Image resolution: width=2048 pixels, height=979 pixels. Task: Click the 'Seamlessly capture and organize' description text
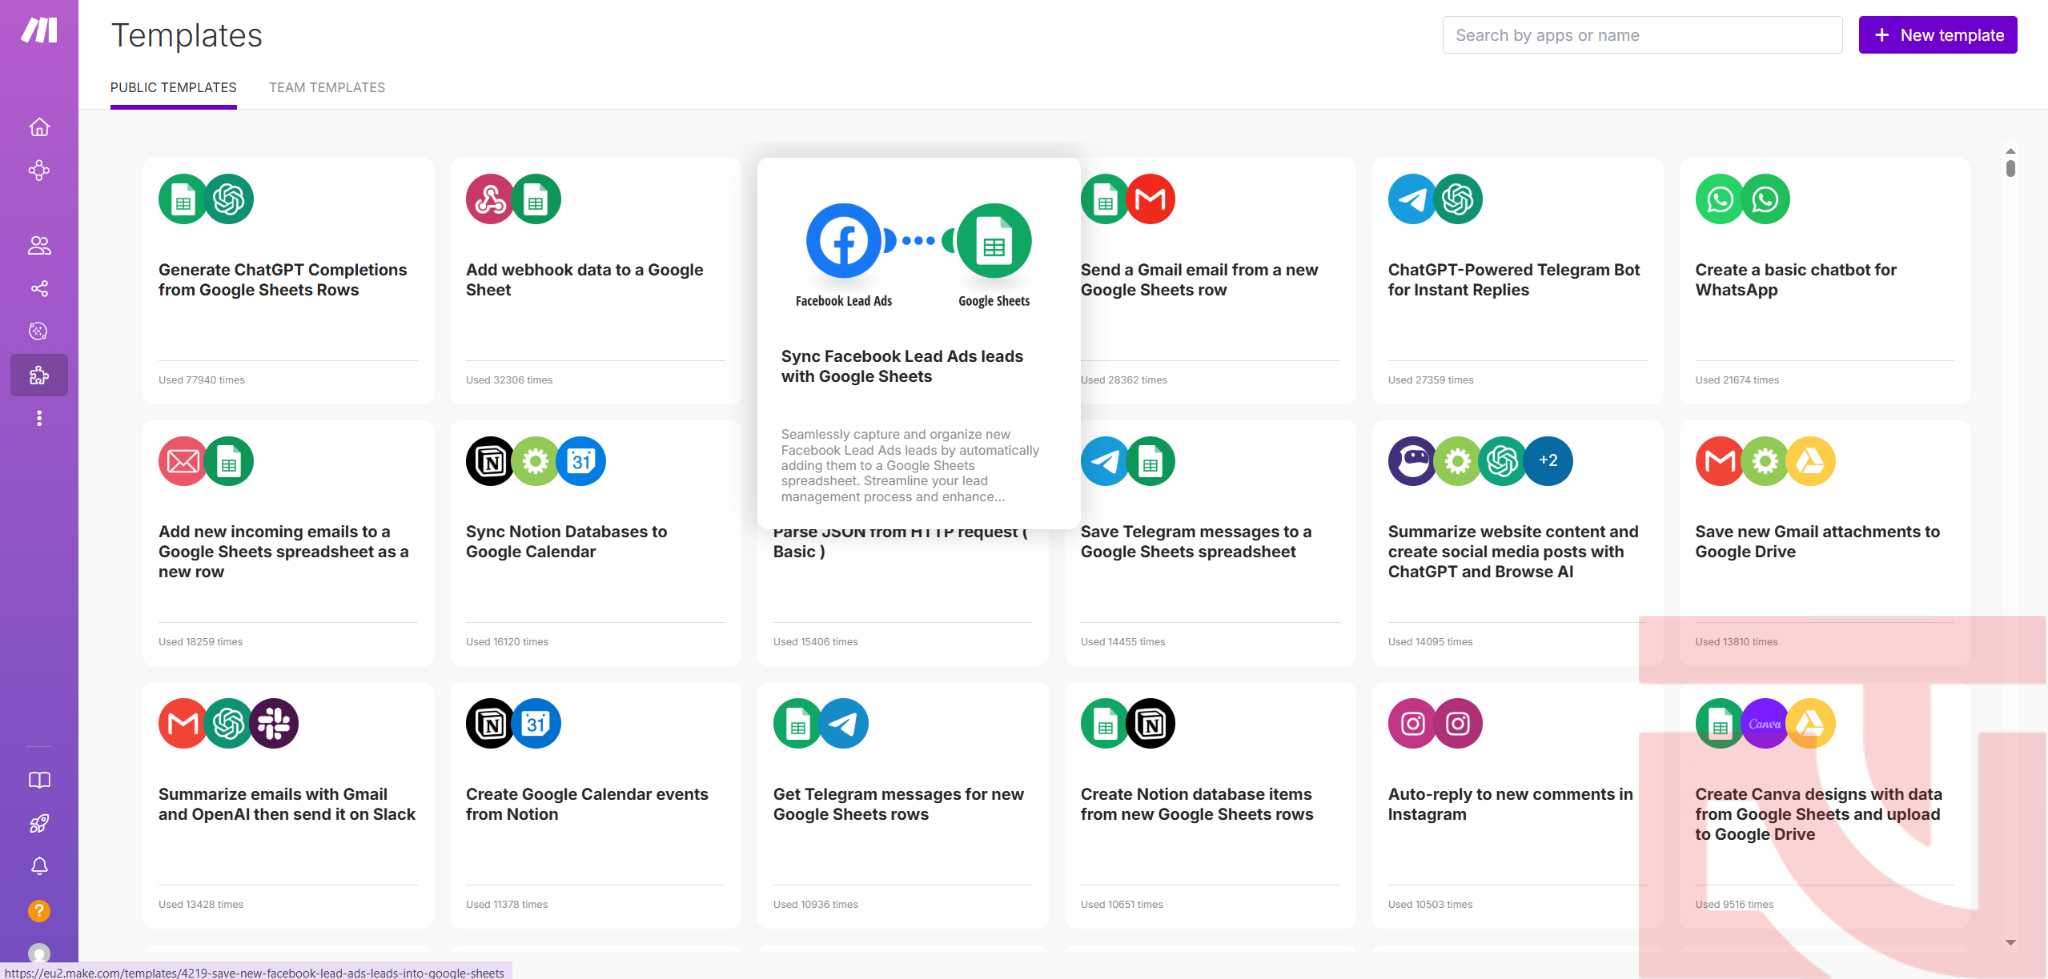910,466
